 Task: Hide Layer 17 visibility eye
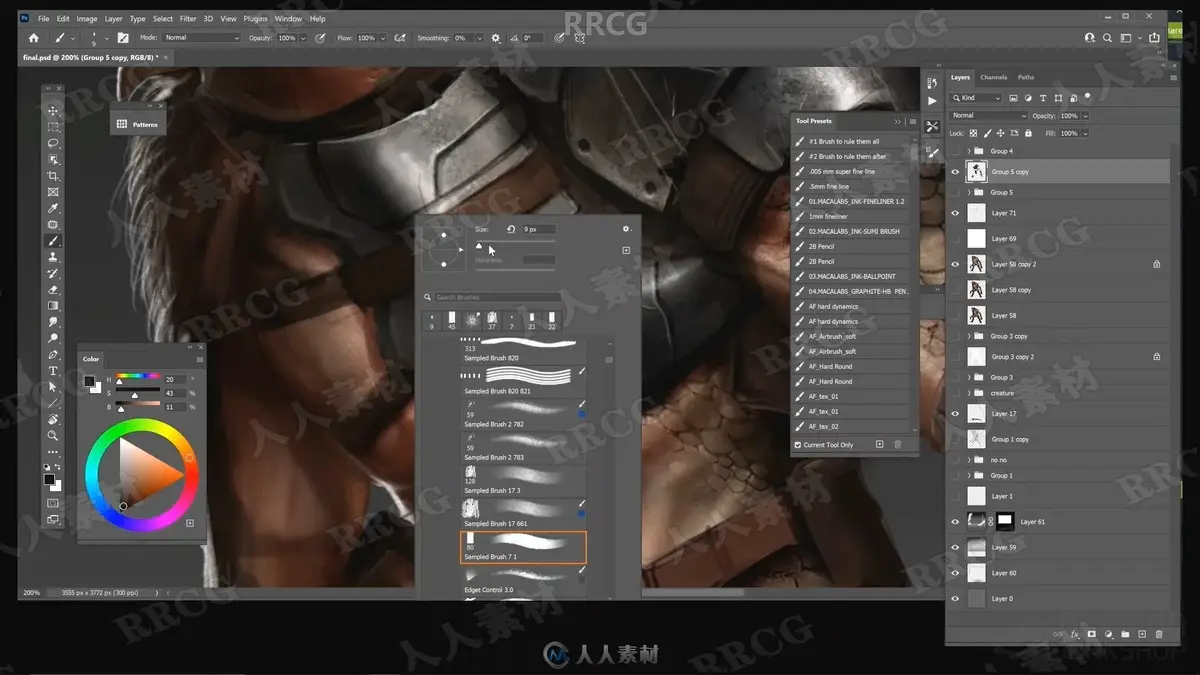[x=955, y=414]
